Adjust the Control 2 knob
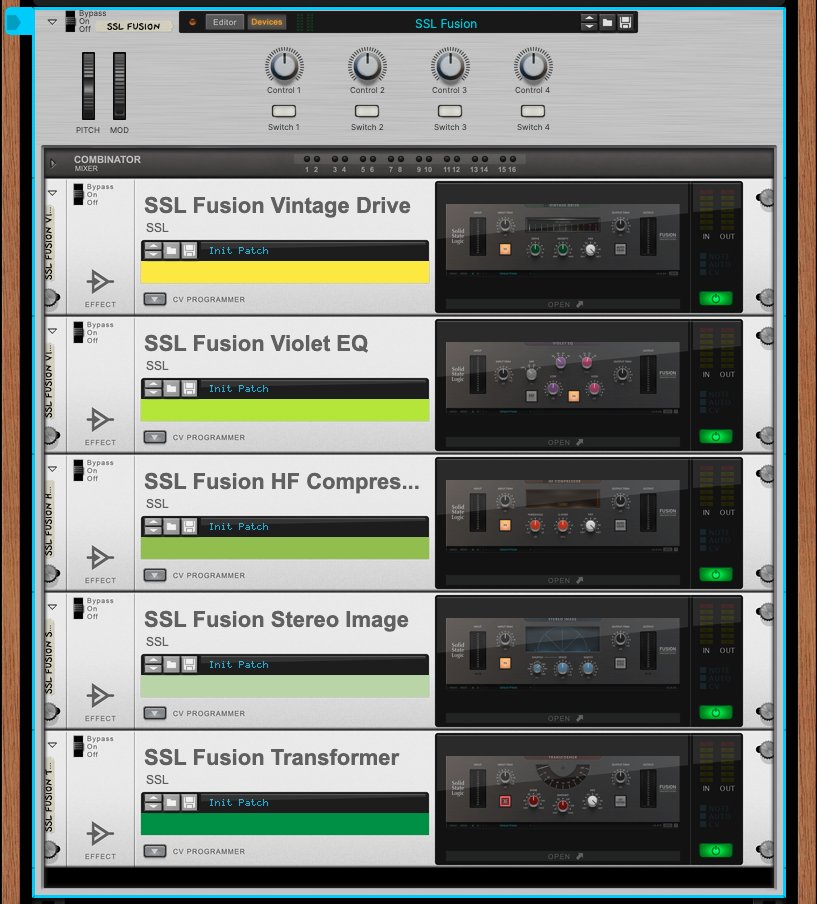 tap(367, 66)
